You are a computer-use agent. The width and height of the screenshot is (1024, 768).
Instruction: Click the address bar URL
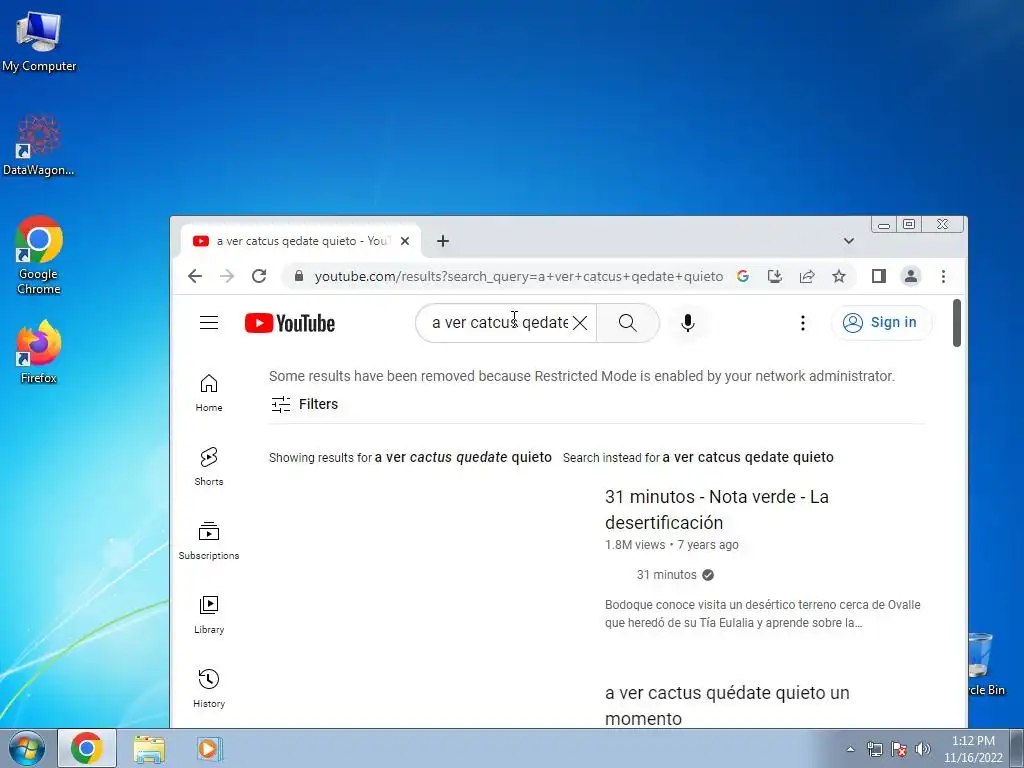(519, 276)
